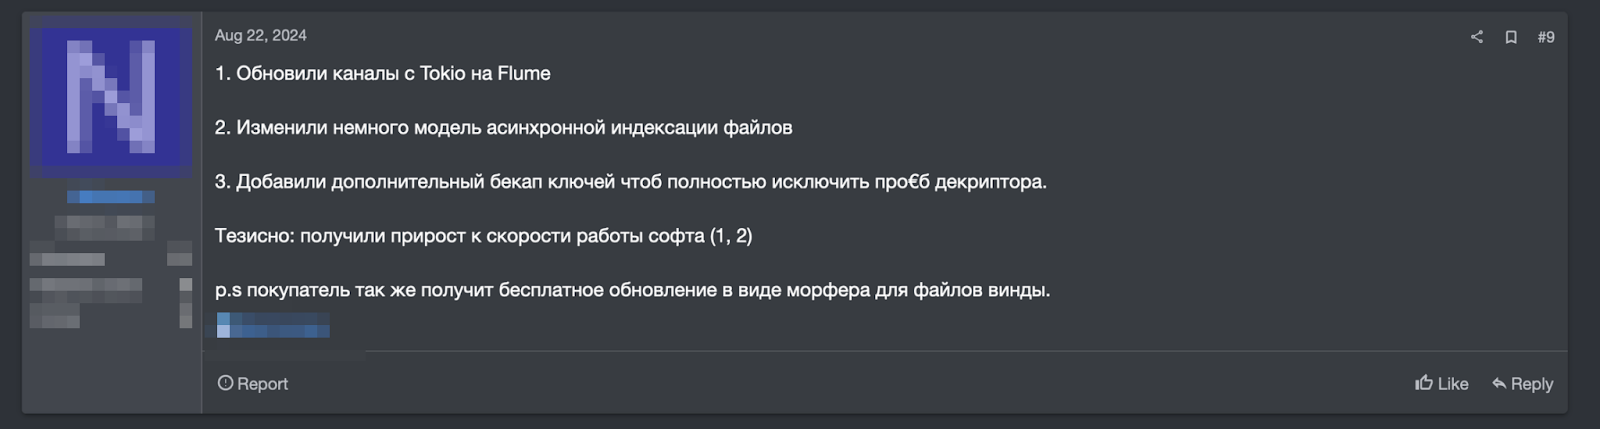Click the Aug 22, 2024 timestamp
The width and height of the screenshot is (1600, 429).
[261, 35]
